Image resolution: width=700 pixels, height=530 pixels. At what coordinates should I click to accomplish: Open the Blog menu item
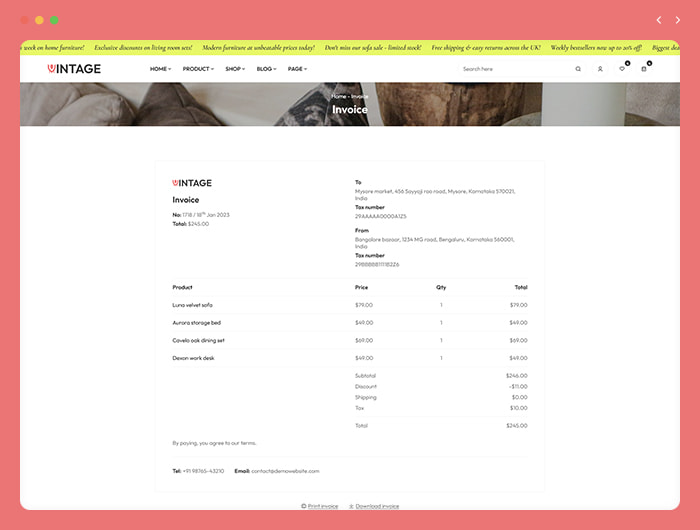click(x=266, y=69)
